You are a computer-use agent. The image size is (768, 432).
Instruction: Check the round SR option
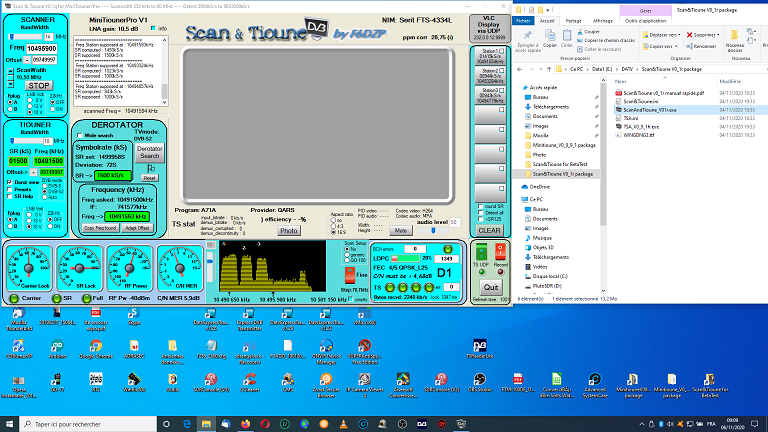(x=480, y=207)
